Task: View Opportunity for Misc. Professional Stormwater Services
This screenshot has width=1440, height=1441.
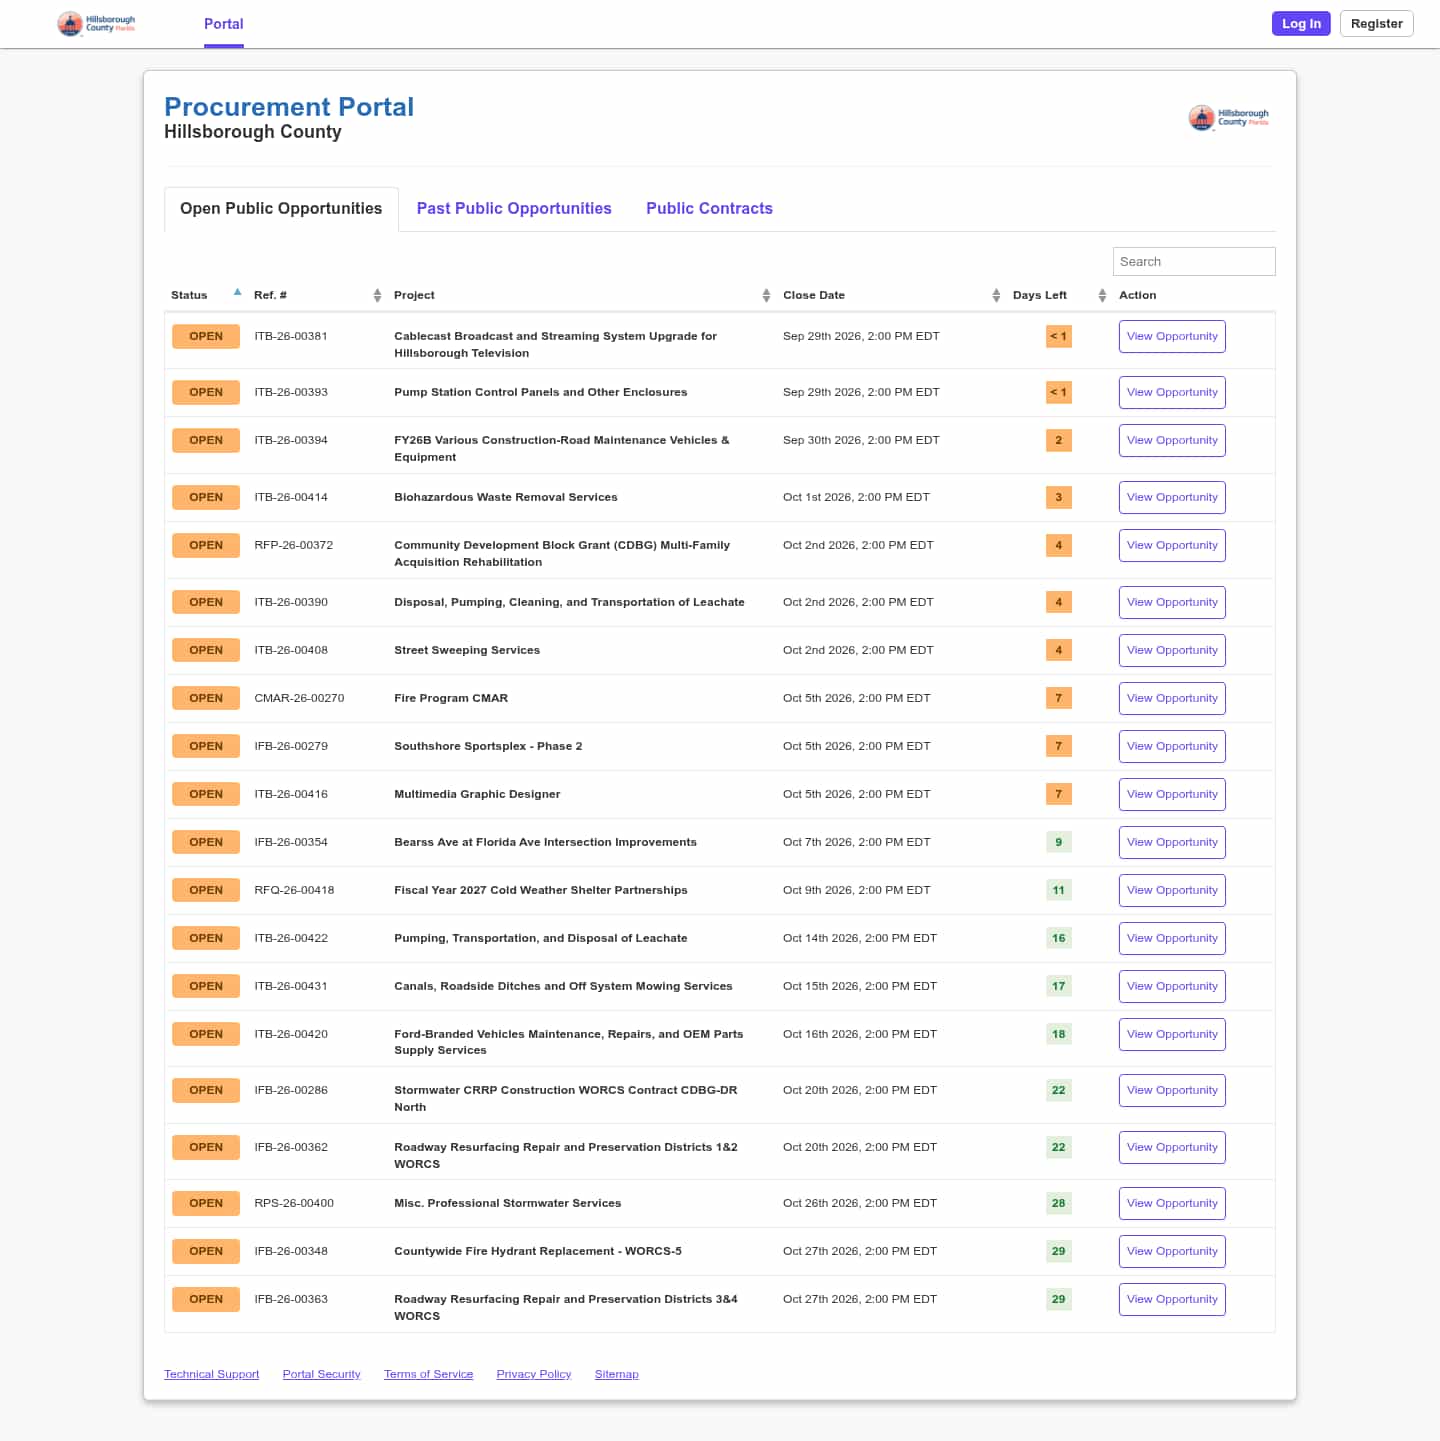Action: coord(1172,1203)
